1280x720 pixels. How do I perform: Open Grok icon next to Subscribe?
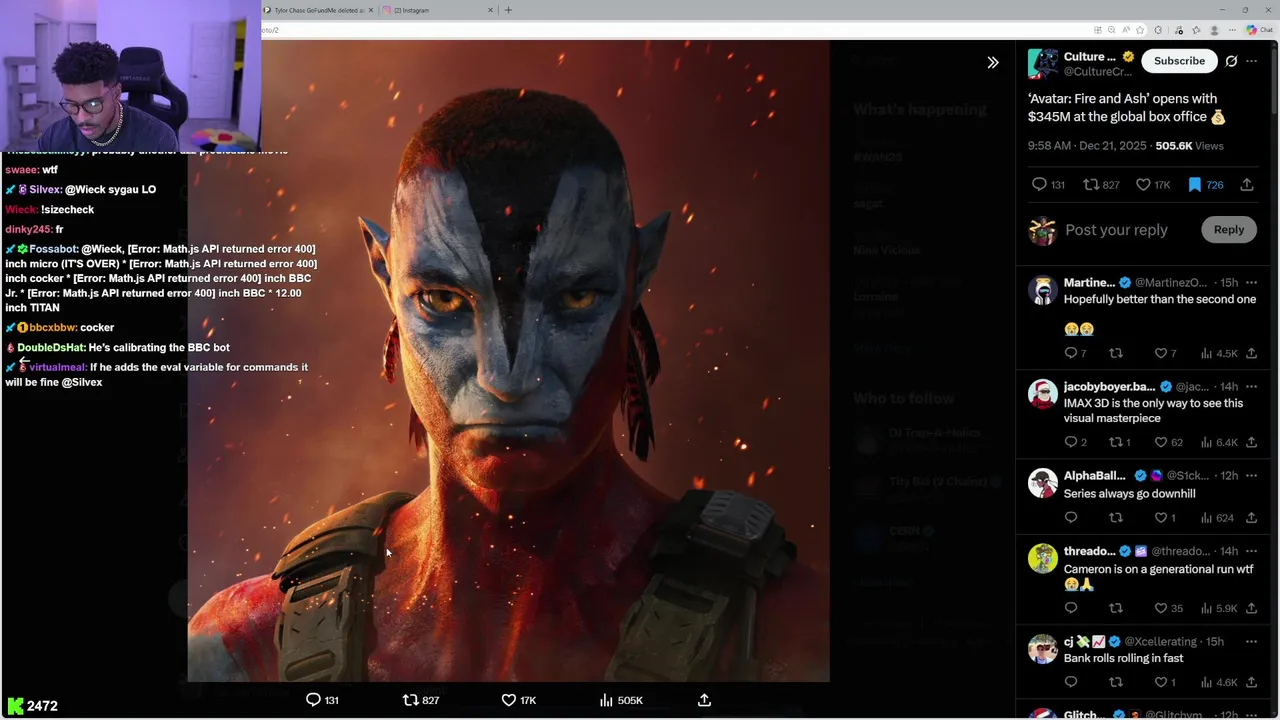(x=1231, y=61)
